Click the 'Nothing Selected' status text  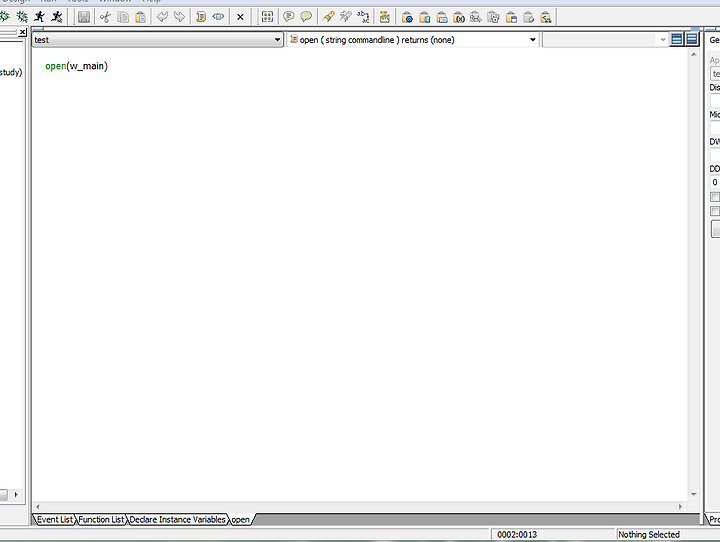[x=649, y=535]
